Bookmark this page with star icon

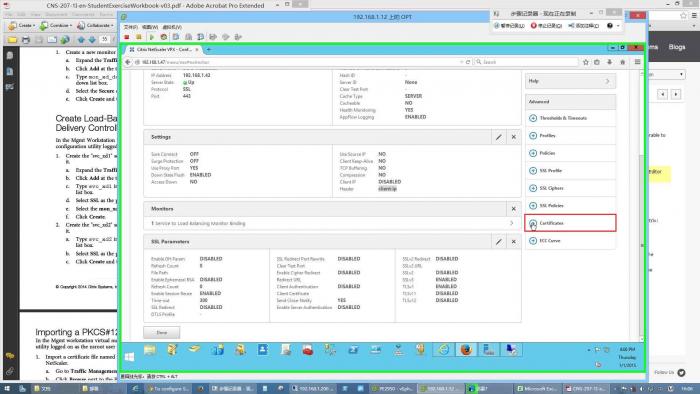tap(586, 62)
